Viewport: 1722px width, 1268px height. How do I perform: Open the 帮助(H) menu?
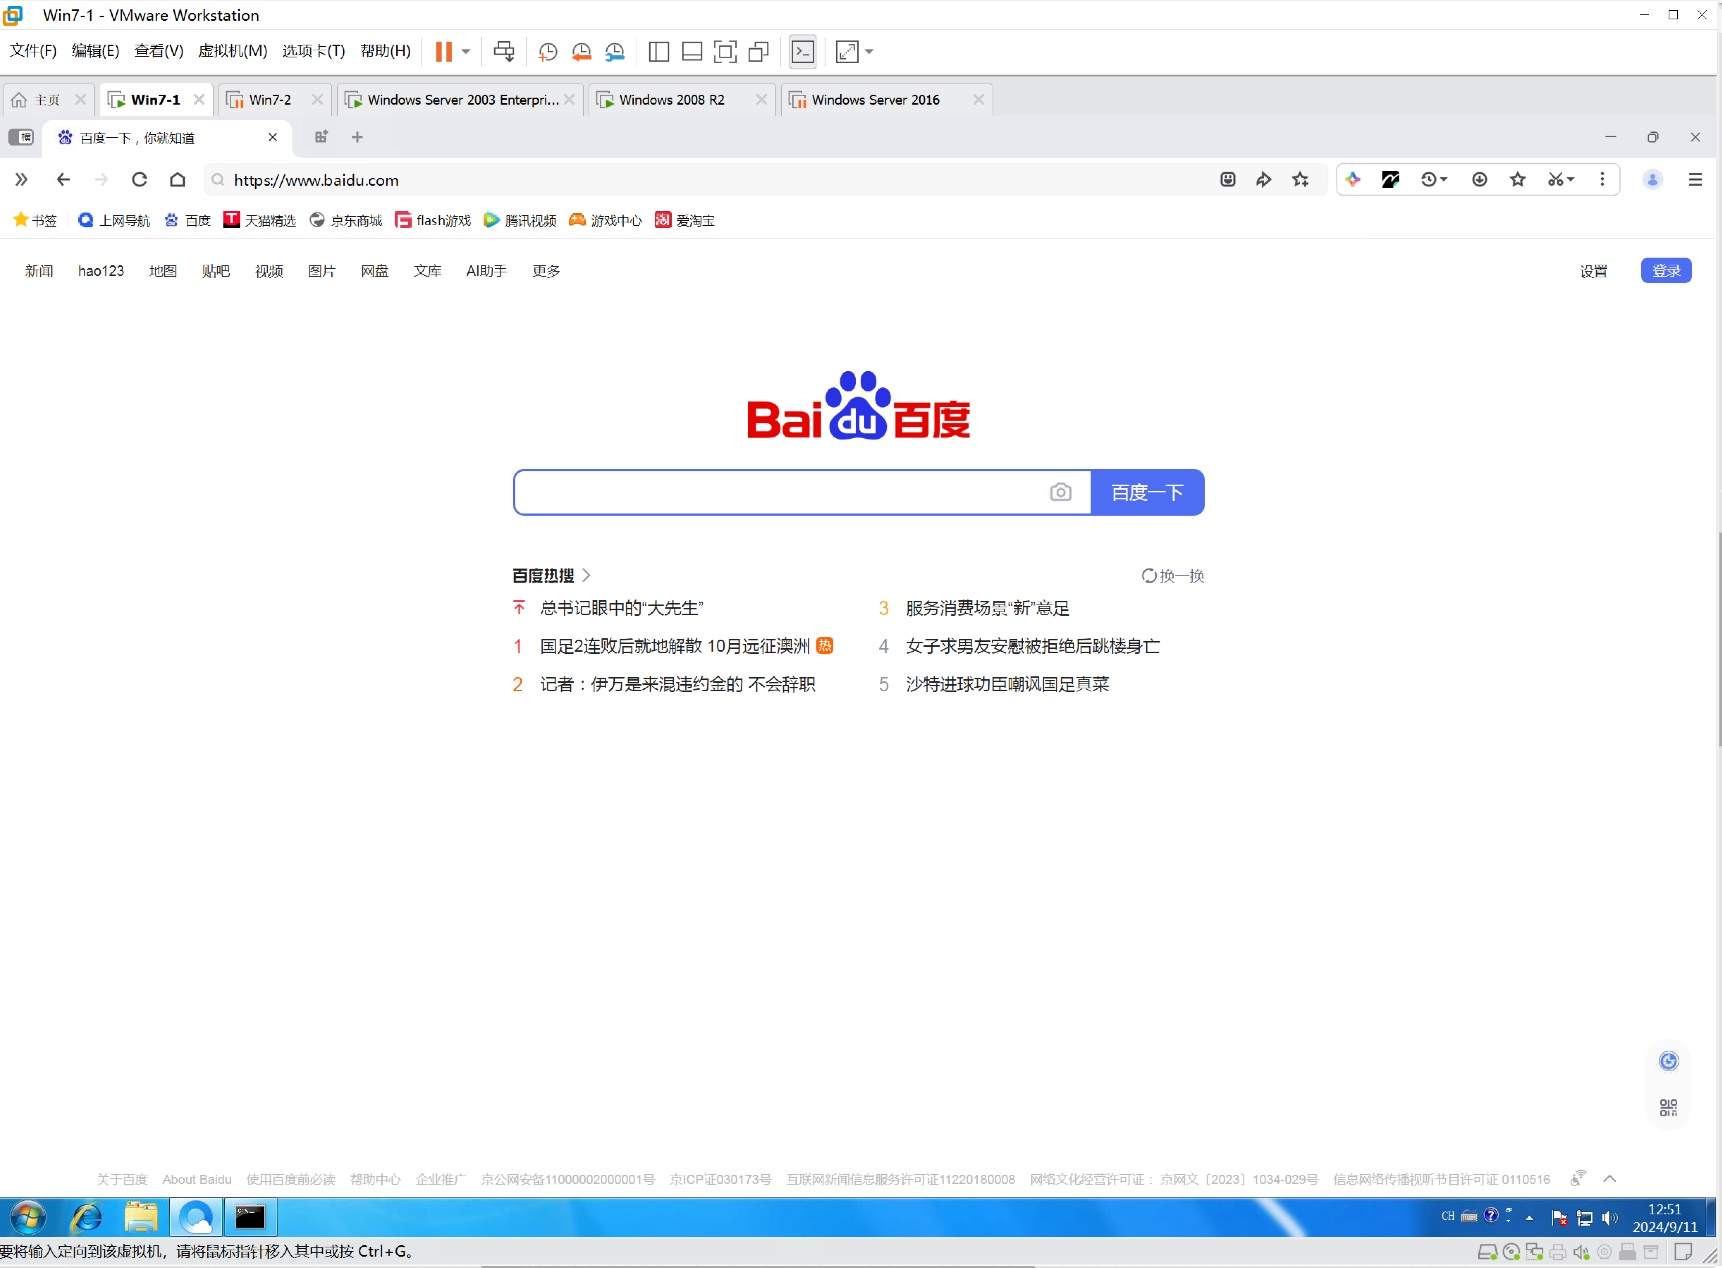pos(385,51)
